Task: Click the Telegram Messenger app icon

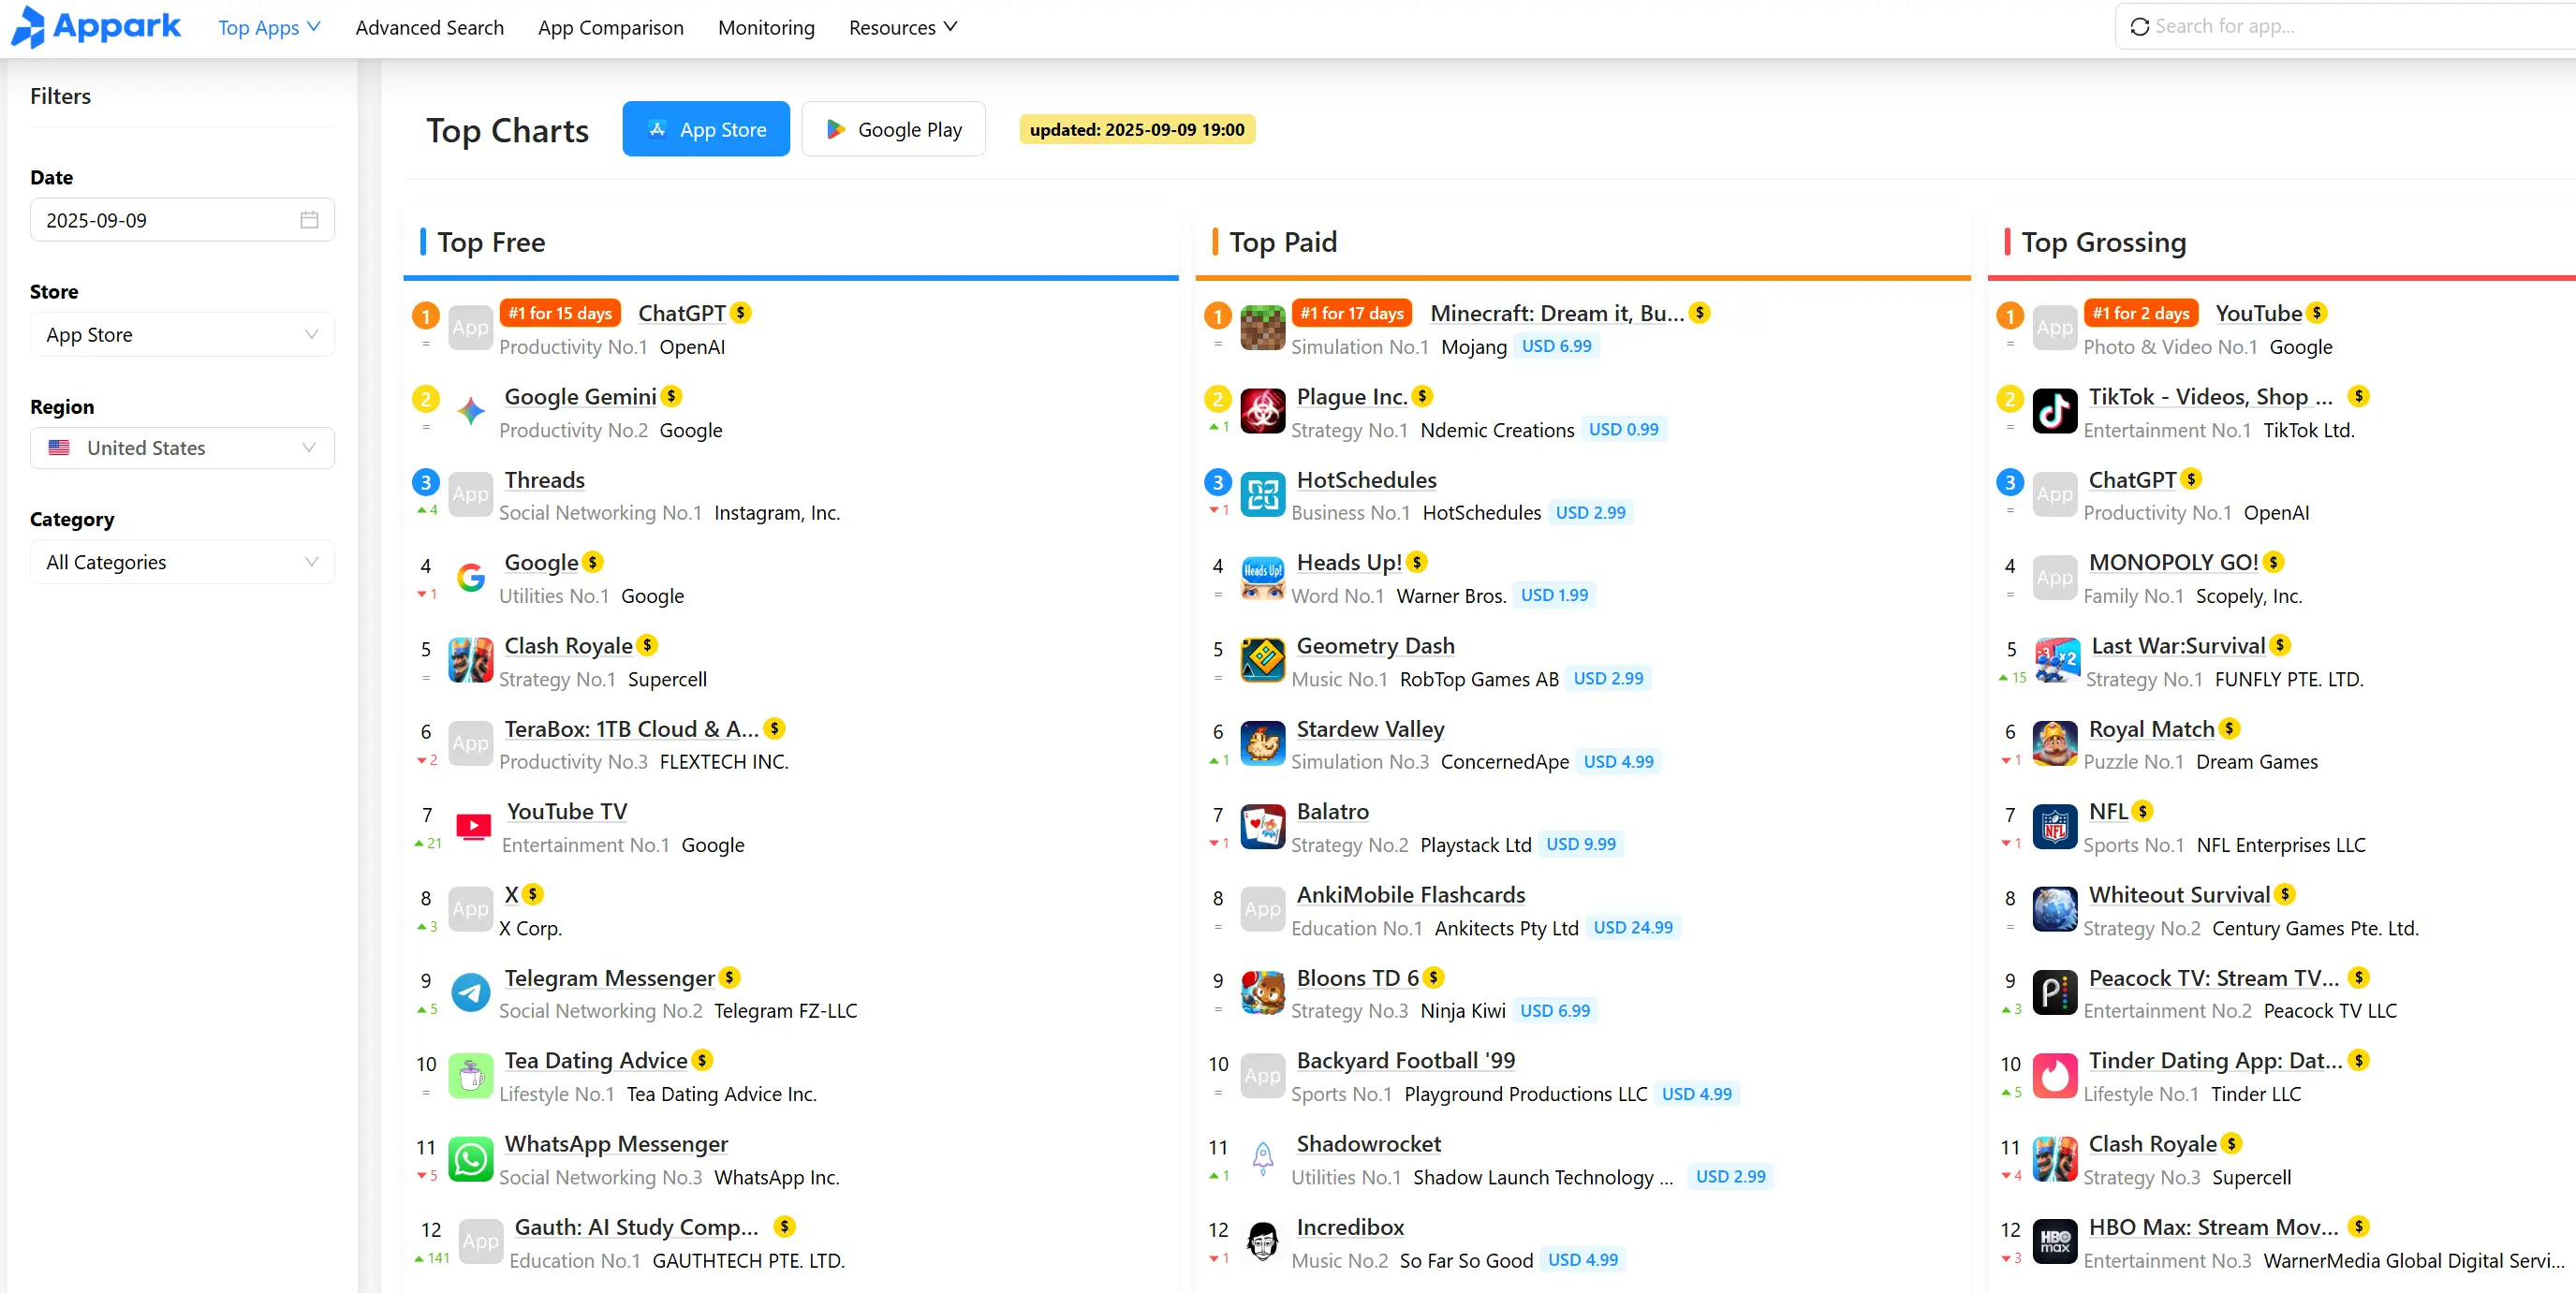Action: click(470, 992)
